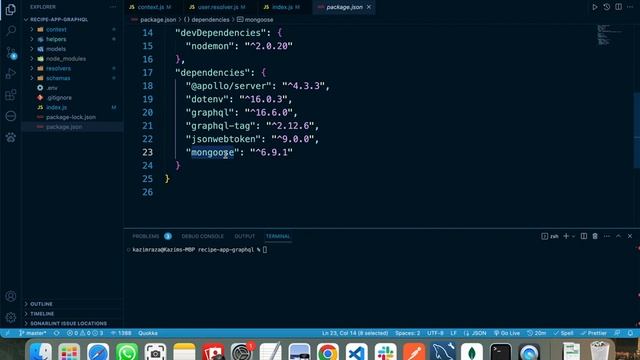Click the Prettier status bar item
This screenshot has width=640, height=360.
(594, 333)
